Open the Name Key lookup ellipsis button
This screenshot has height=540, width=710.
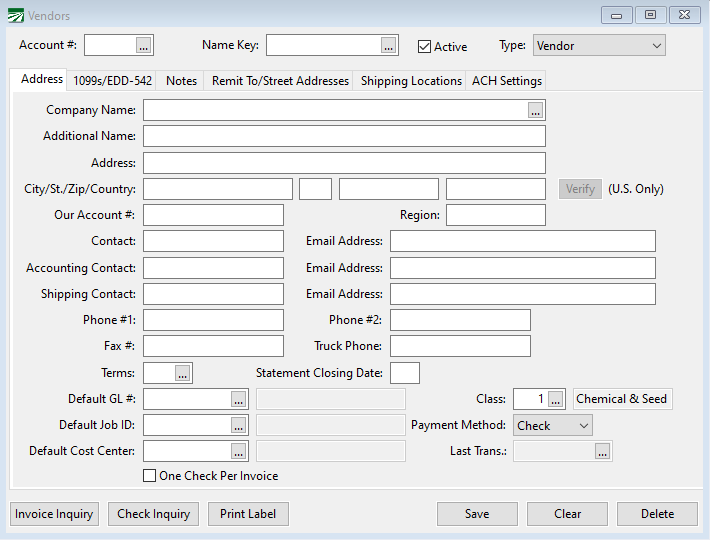coord(388,46)
